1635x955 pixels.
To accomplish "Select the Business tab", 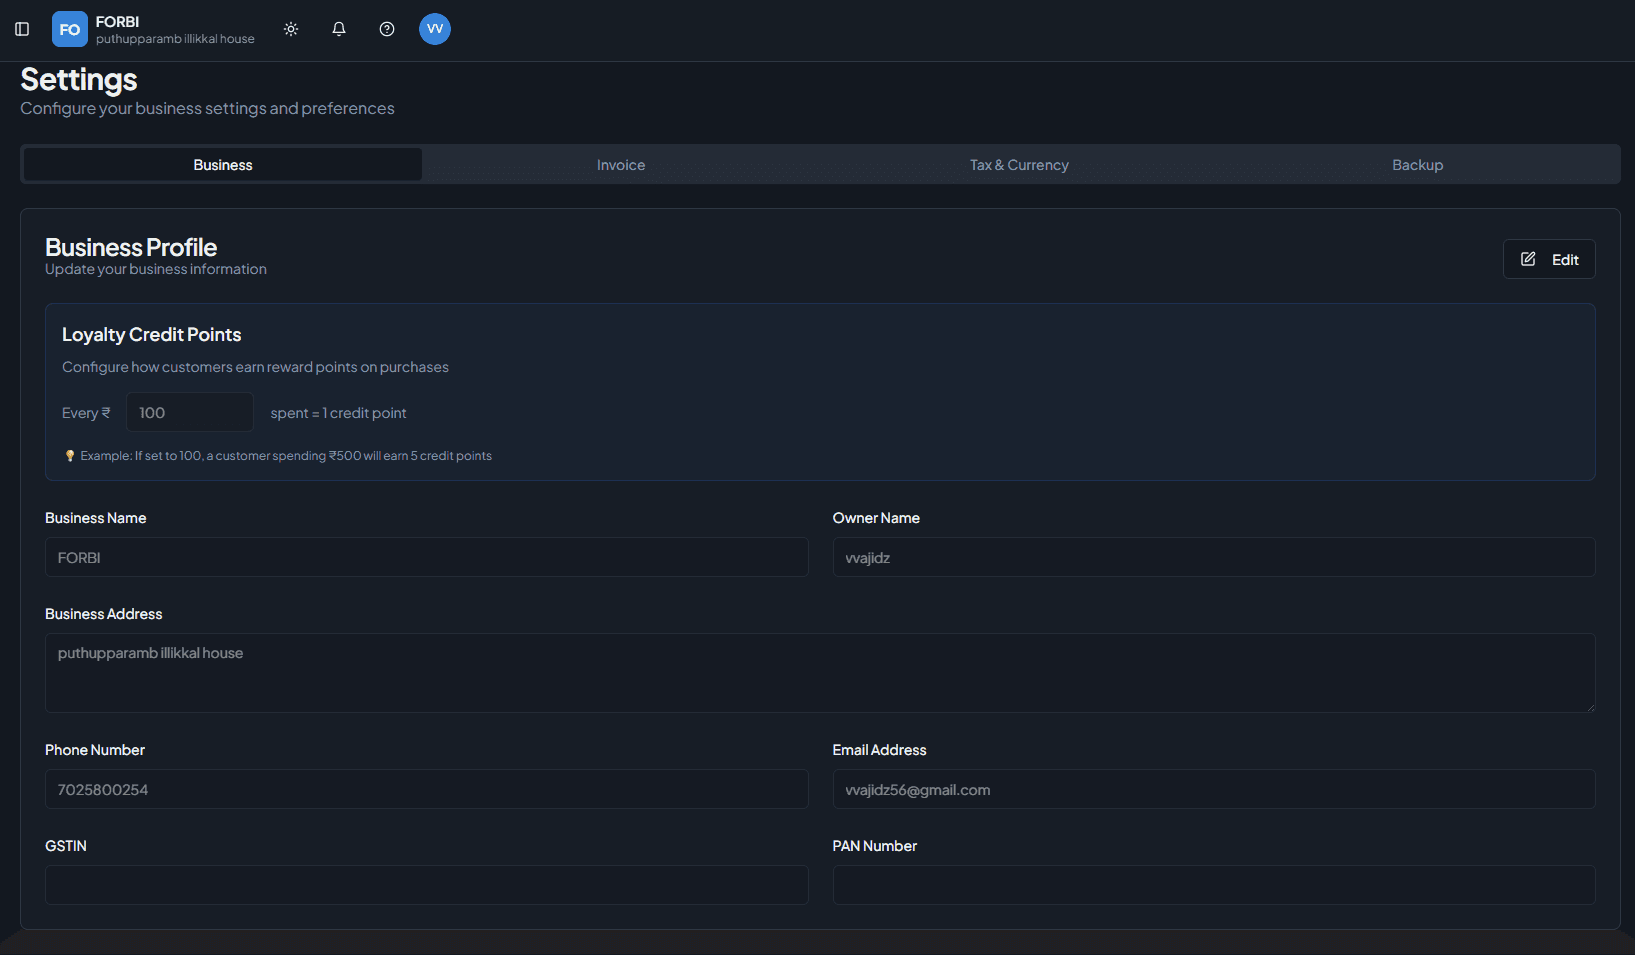I will [222, 165].
